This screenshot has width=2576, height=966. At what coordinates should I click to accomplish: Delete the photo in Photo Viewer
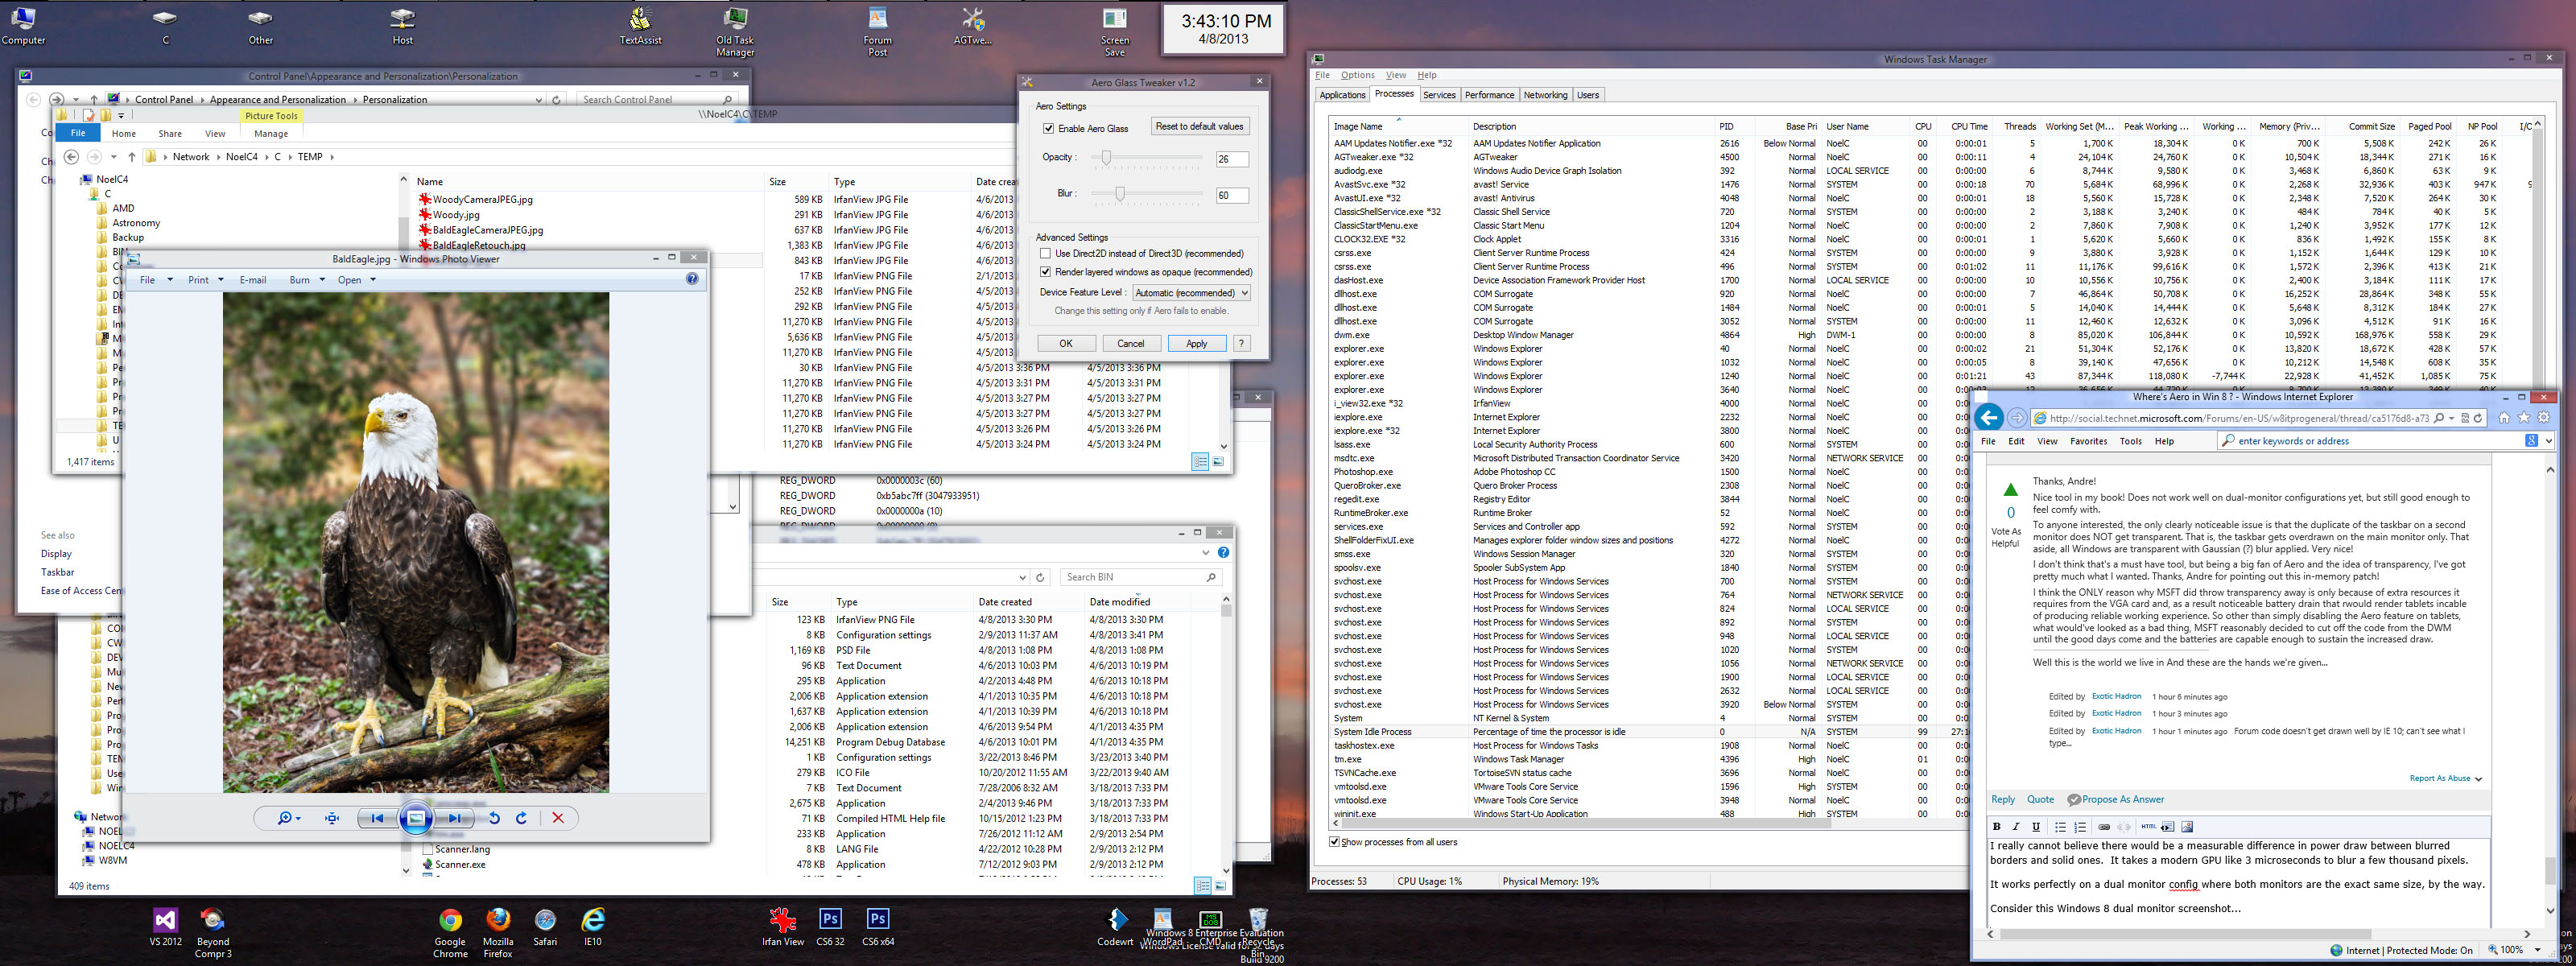pos(558,818)
